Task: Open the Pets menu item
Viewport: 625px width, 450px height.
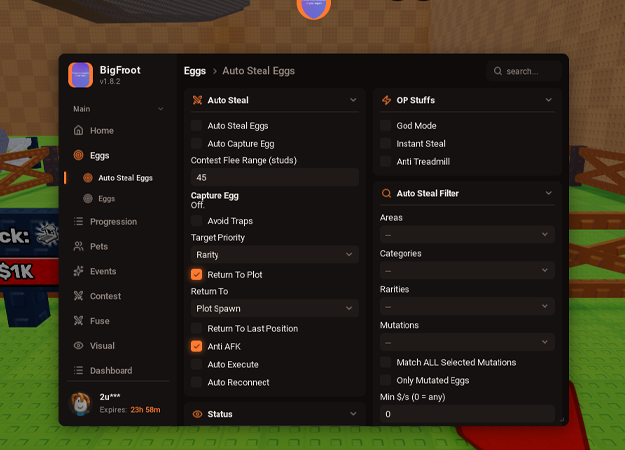Action: click(118, 246)
